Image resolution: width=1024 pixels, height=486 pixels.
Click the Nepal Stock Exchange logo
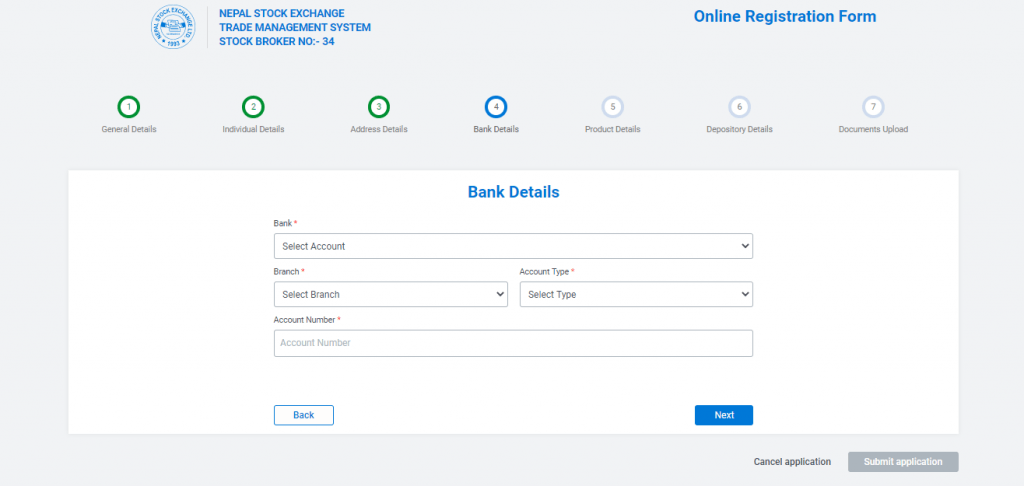(174, 28)
